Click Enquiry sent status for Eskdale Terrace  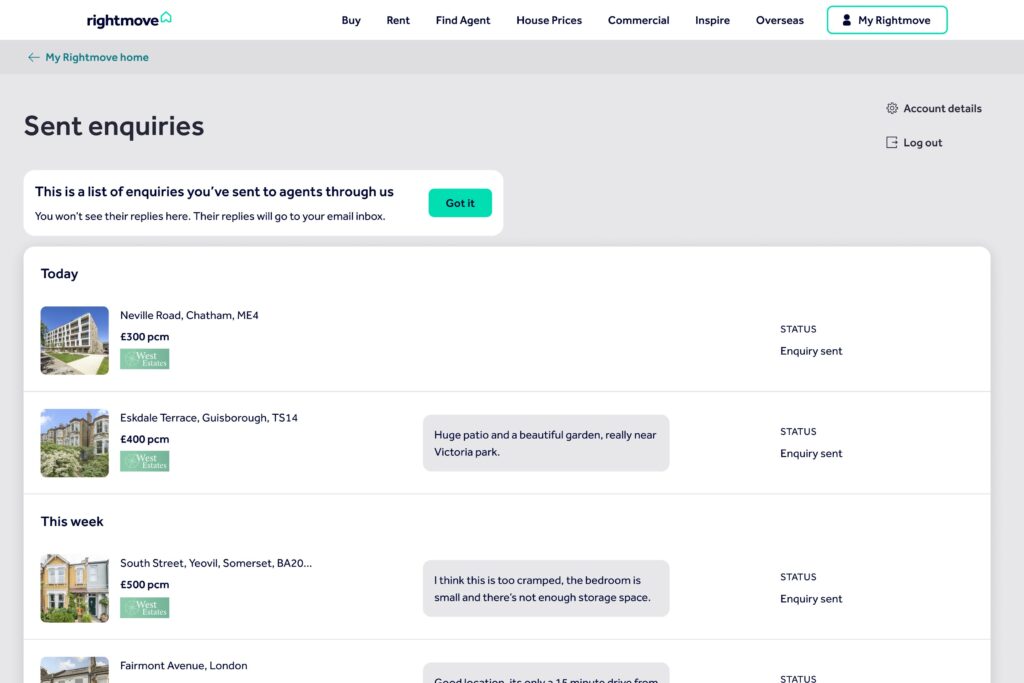[811, 454]
